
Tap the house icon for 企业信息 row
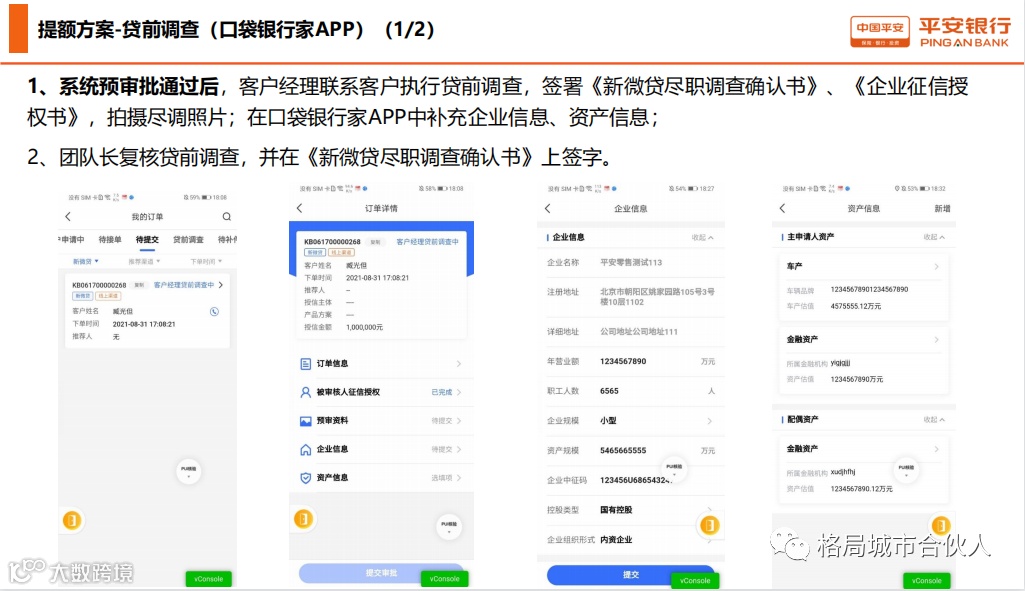point(305,450)
